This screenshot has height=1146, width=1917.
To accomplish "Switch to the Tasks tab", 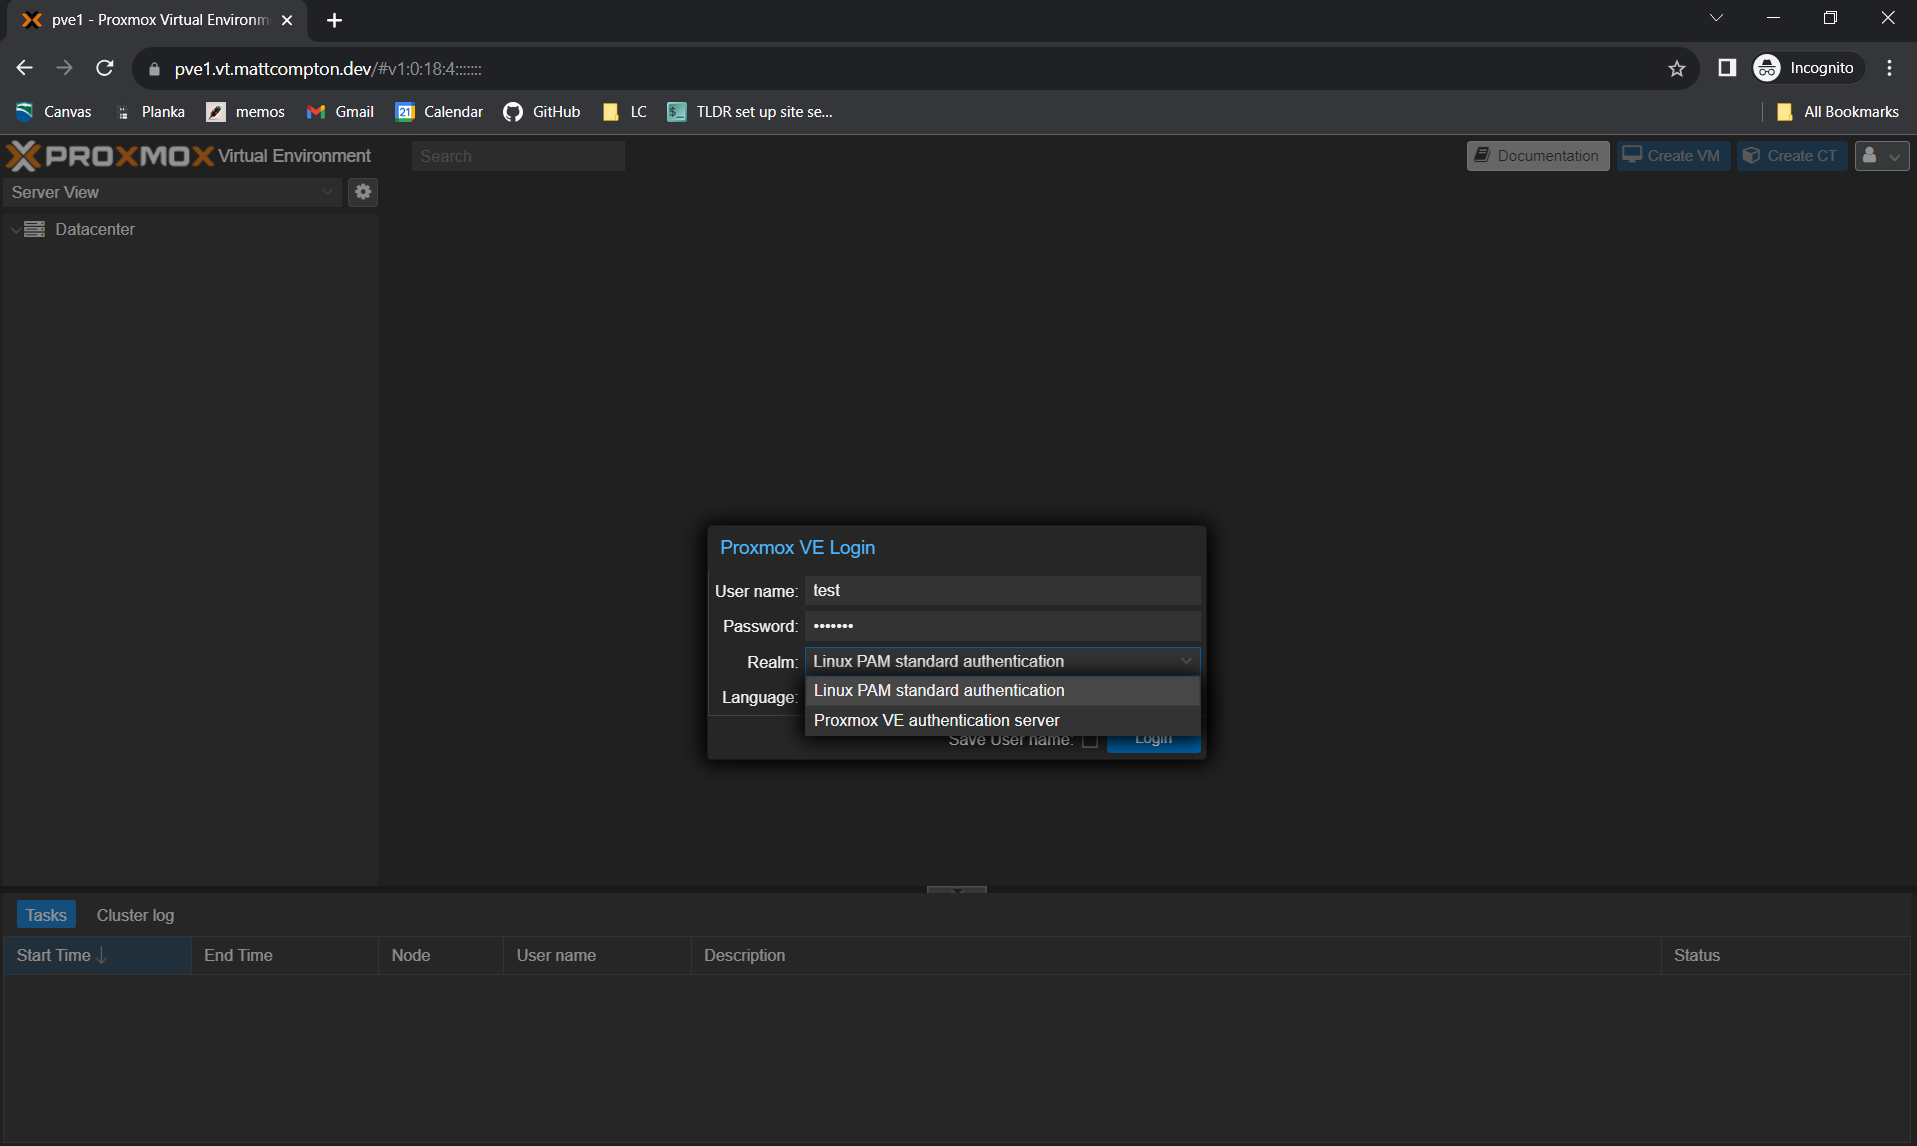I will [46, 915].
